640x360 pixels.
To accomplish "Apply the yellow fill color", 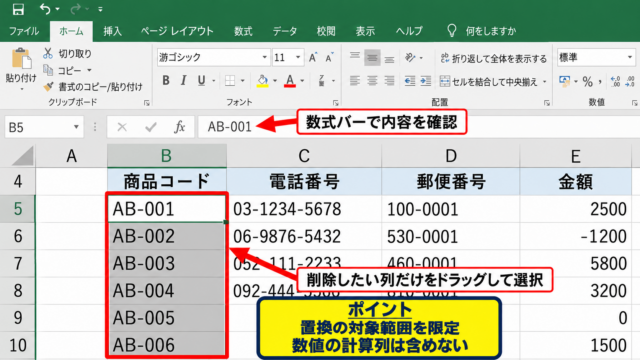I will coord(262,81).
